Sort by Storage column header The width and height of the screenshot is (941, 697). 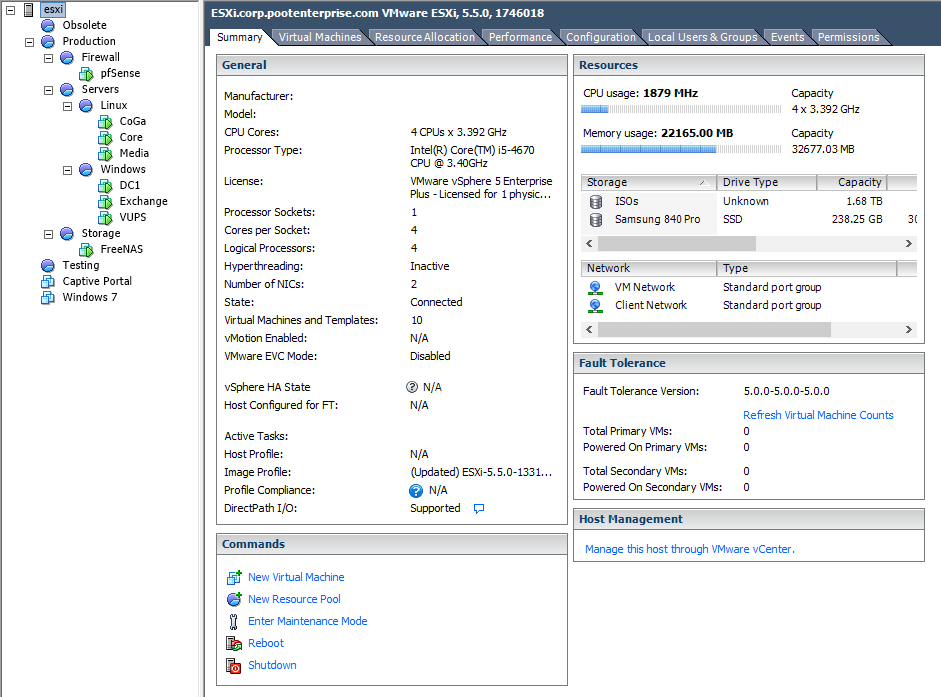[649, 183]
